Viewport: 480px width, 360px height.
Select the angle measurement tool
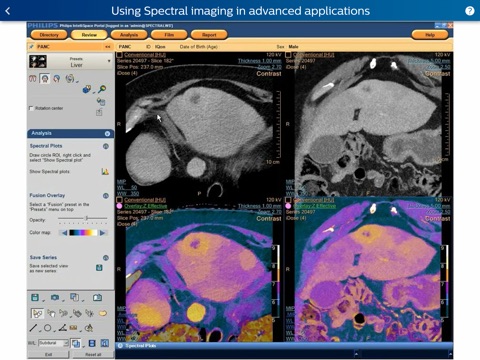pos(62,328)
